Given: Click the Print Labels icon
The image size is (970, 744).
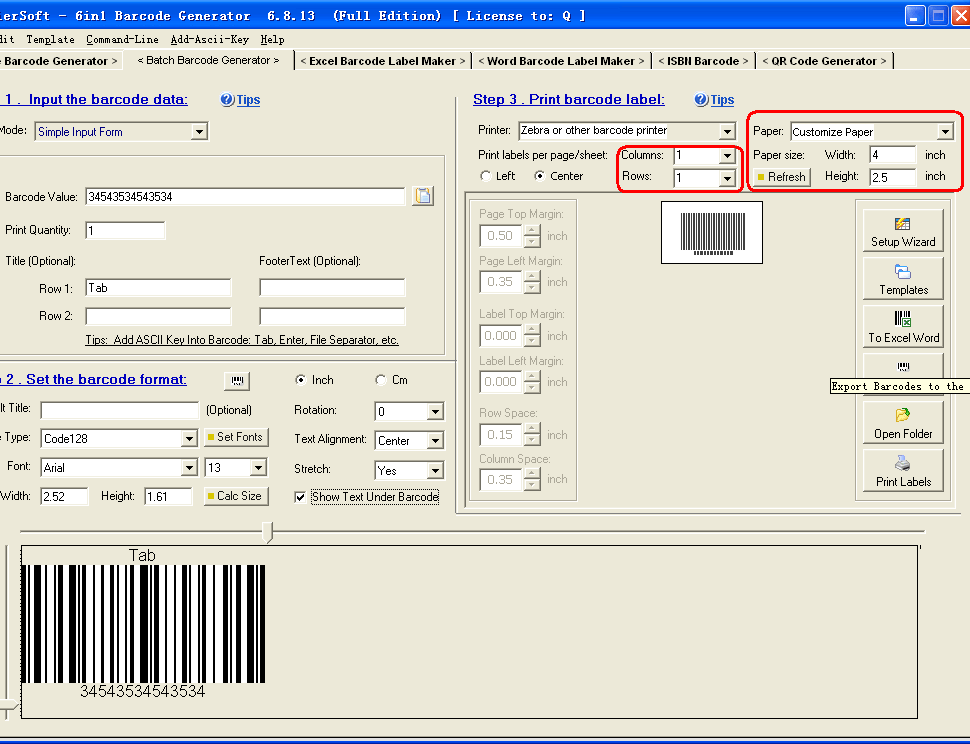Looking at the screenshot, I should coord(902,468).
